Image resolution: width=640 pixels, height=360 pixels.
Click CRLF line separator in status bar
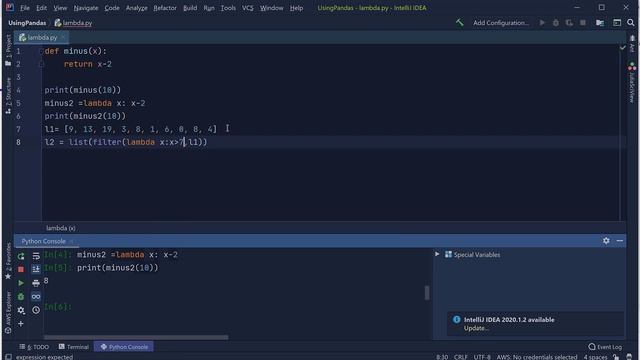point(460,357)
